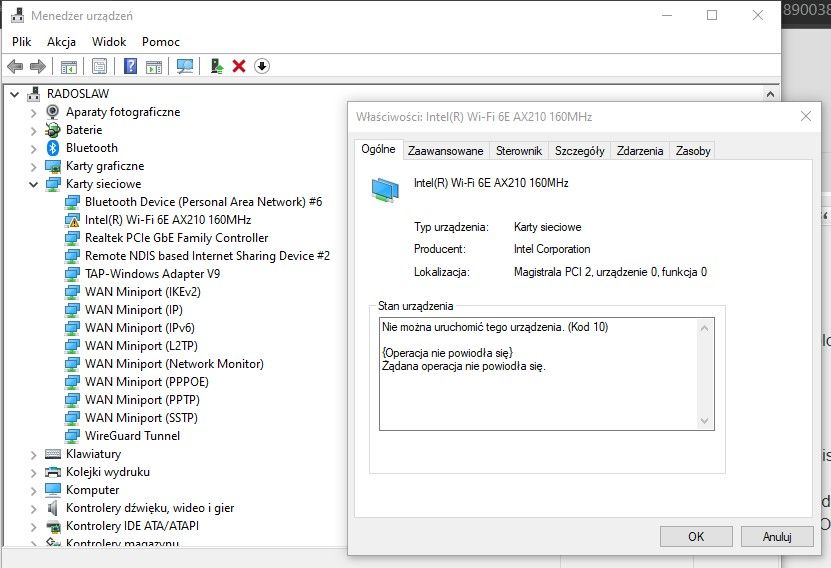
Task: Close the Właściwości properties dialog
Action: [806, 116]
